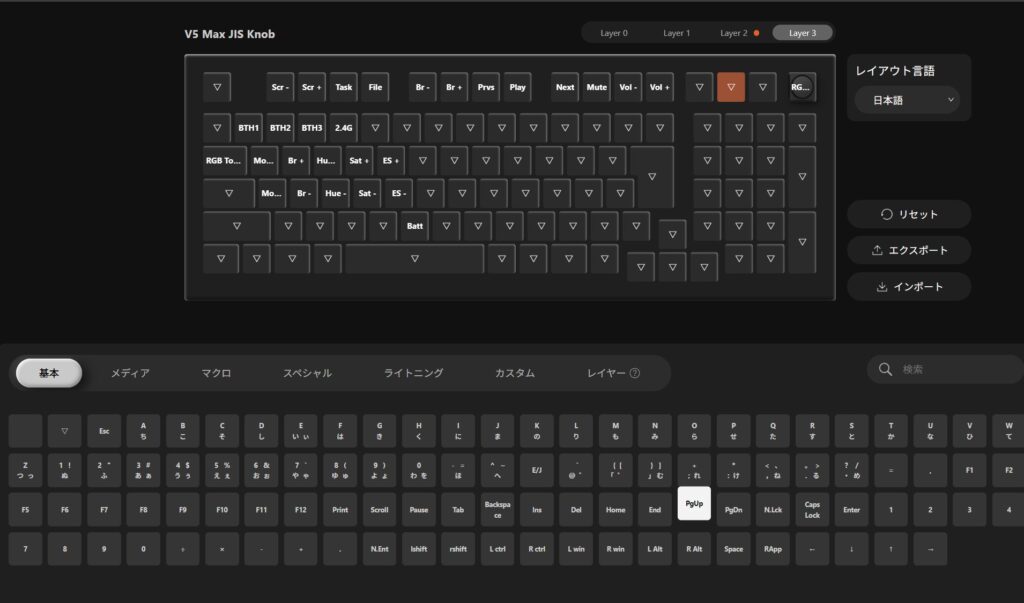This screenshot has height=603, width=1024.
Task: Open the レイアウト言語 dropdown showing 日本語
Action: 906,100
